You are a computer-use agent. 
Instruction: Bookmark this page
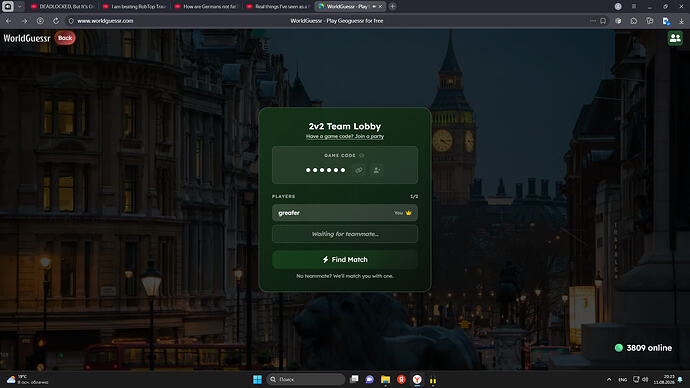coord(603,21)
